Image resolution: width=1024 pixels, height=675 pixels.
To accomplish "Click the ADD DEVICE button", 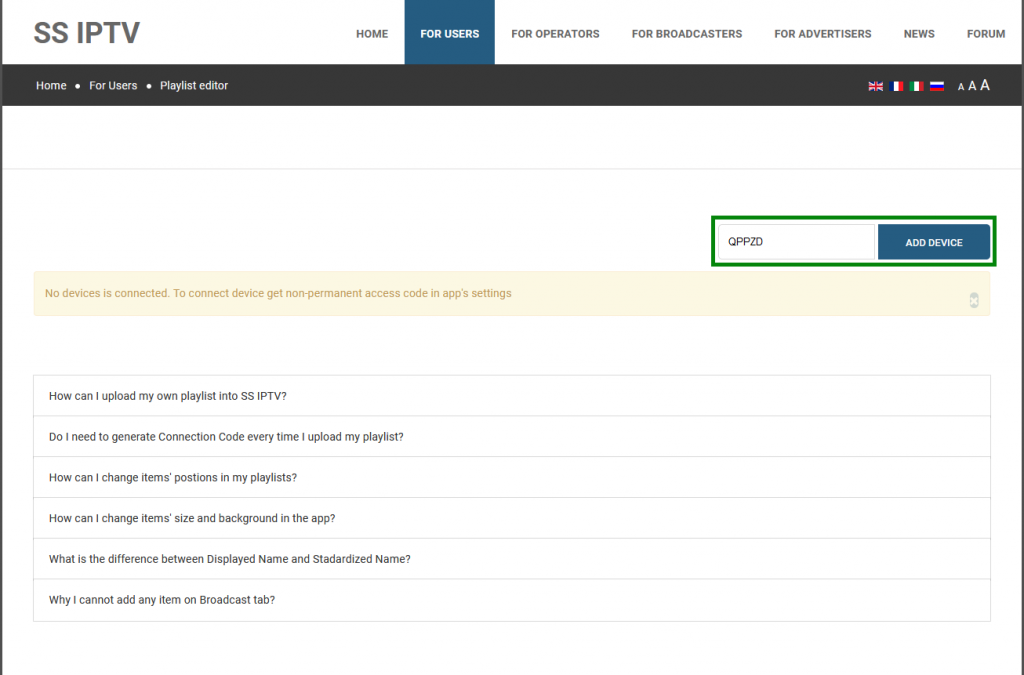I will pos(934,242).
